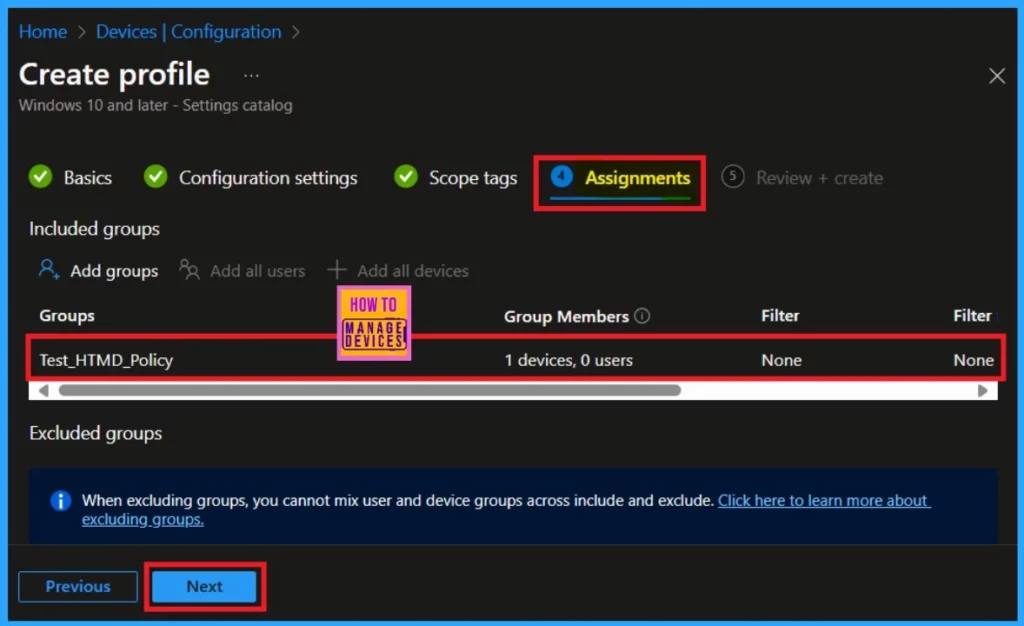The width and height of the screenshot is (1024, 626).
Task: Open the ellipsis menu beside Create profile
Action: coord(251,76)
